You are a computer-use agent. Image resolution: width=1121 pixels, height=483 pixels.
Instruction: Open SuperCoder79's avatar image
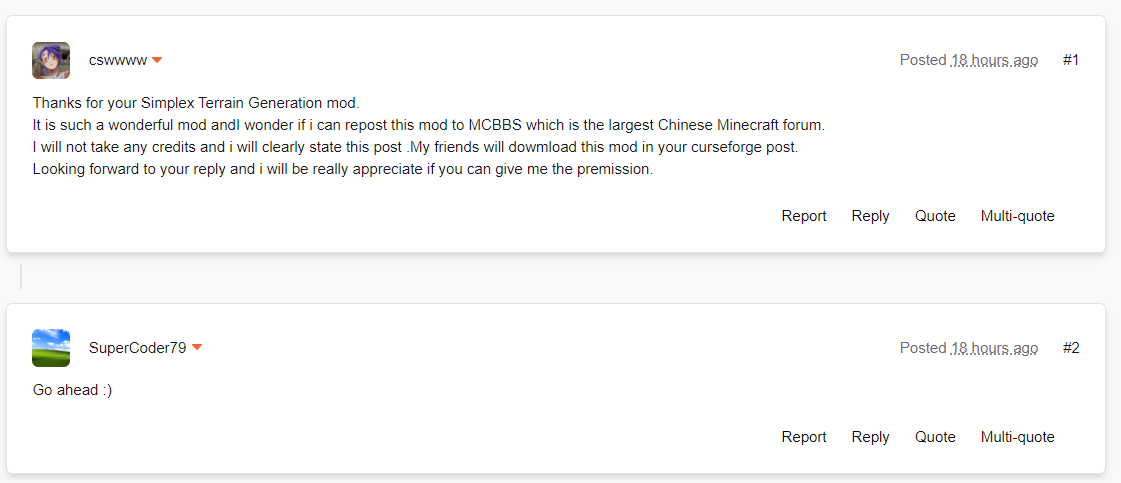coord(51,348)
